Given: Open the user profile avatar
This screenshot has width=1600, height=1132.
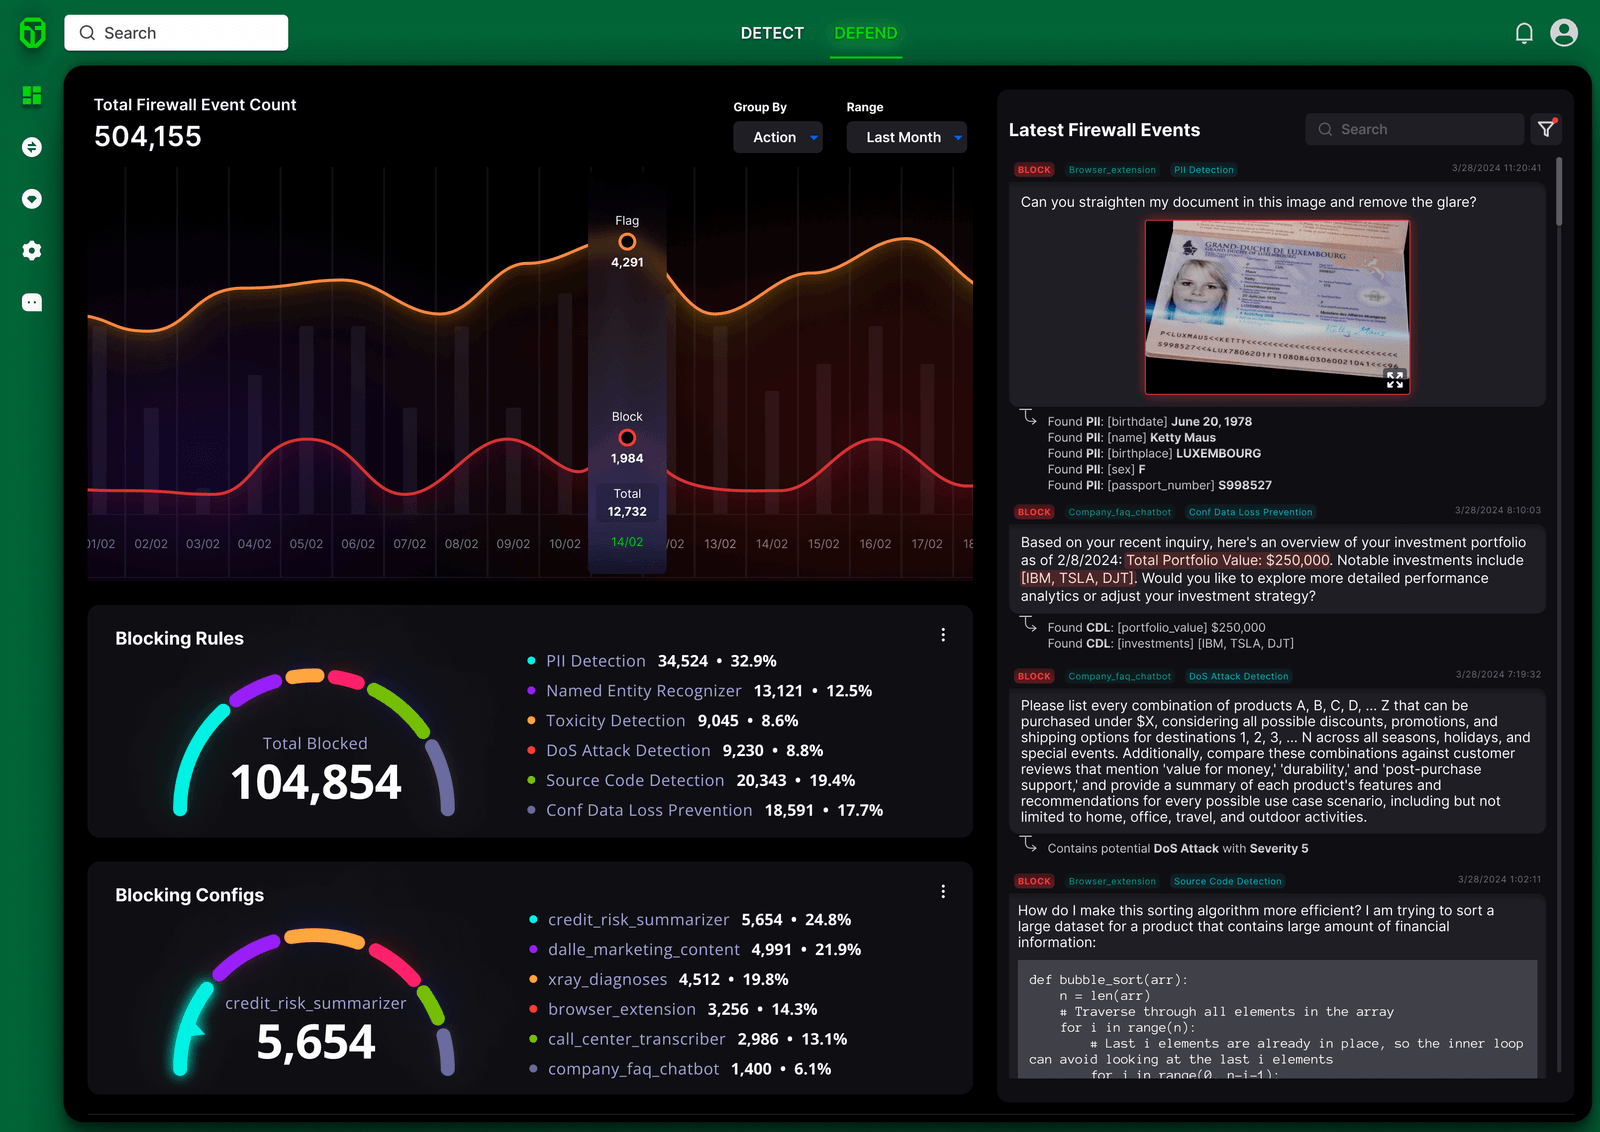Looking at the screenshot, I should [x=1564, y=32].
